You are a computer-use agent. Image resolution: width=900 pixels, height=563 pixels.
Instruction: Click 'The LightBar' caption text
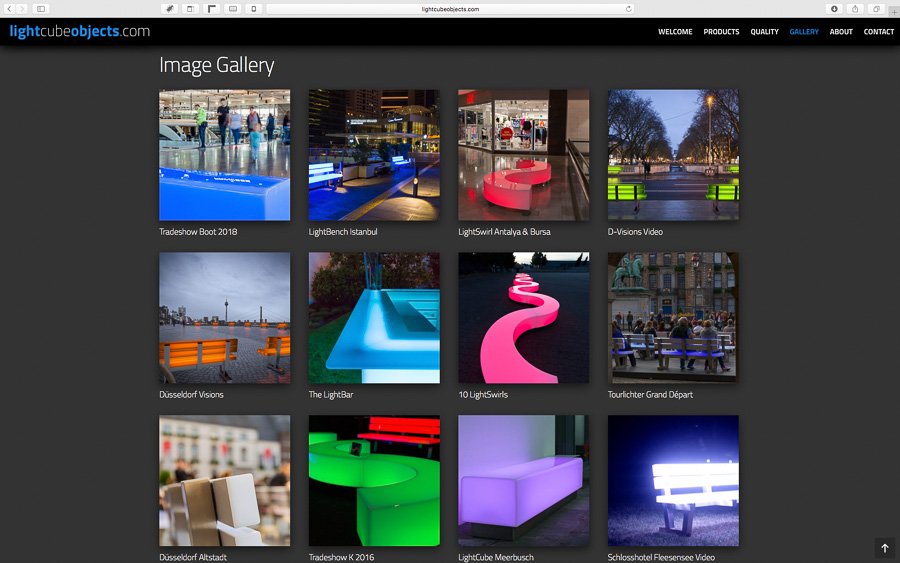[x=331, y=395]
